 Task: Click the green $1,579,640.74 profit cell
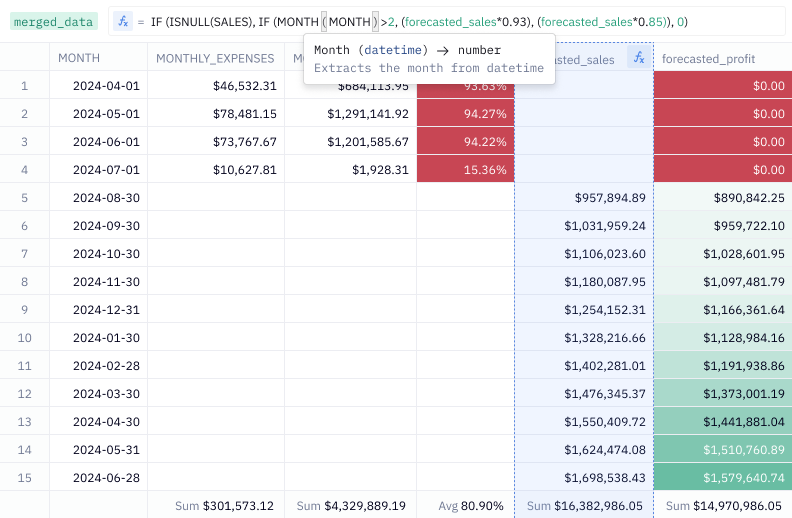(723, 477)
